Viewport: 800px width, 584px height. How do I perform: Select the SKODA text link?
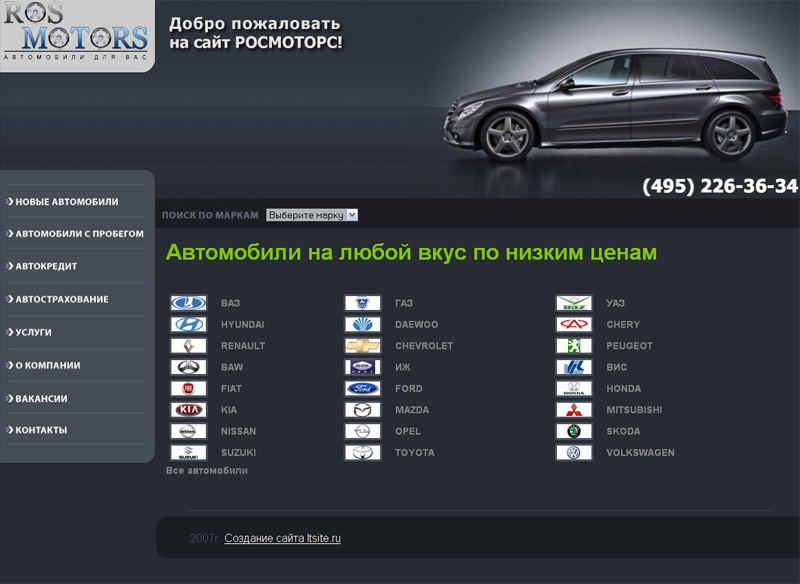pos(623,431)
